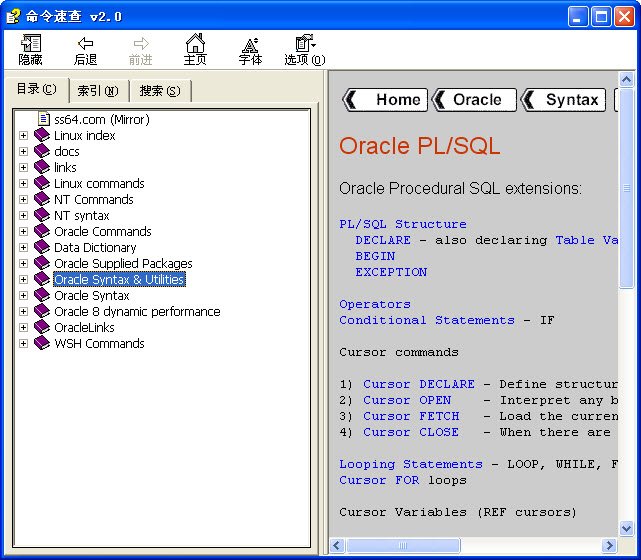Follow the Cursor FETCH link

click(x=411, y=416)
